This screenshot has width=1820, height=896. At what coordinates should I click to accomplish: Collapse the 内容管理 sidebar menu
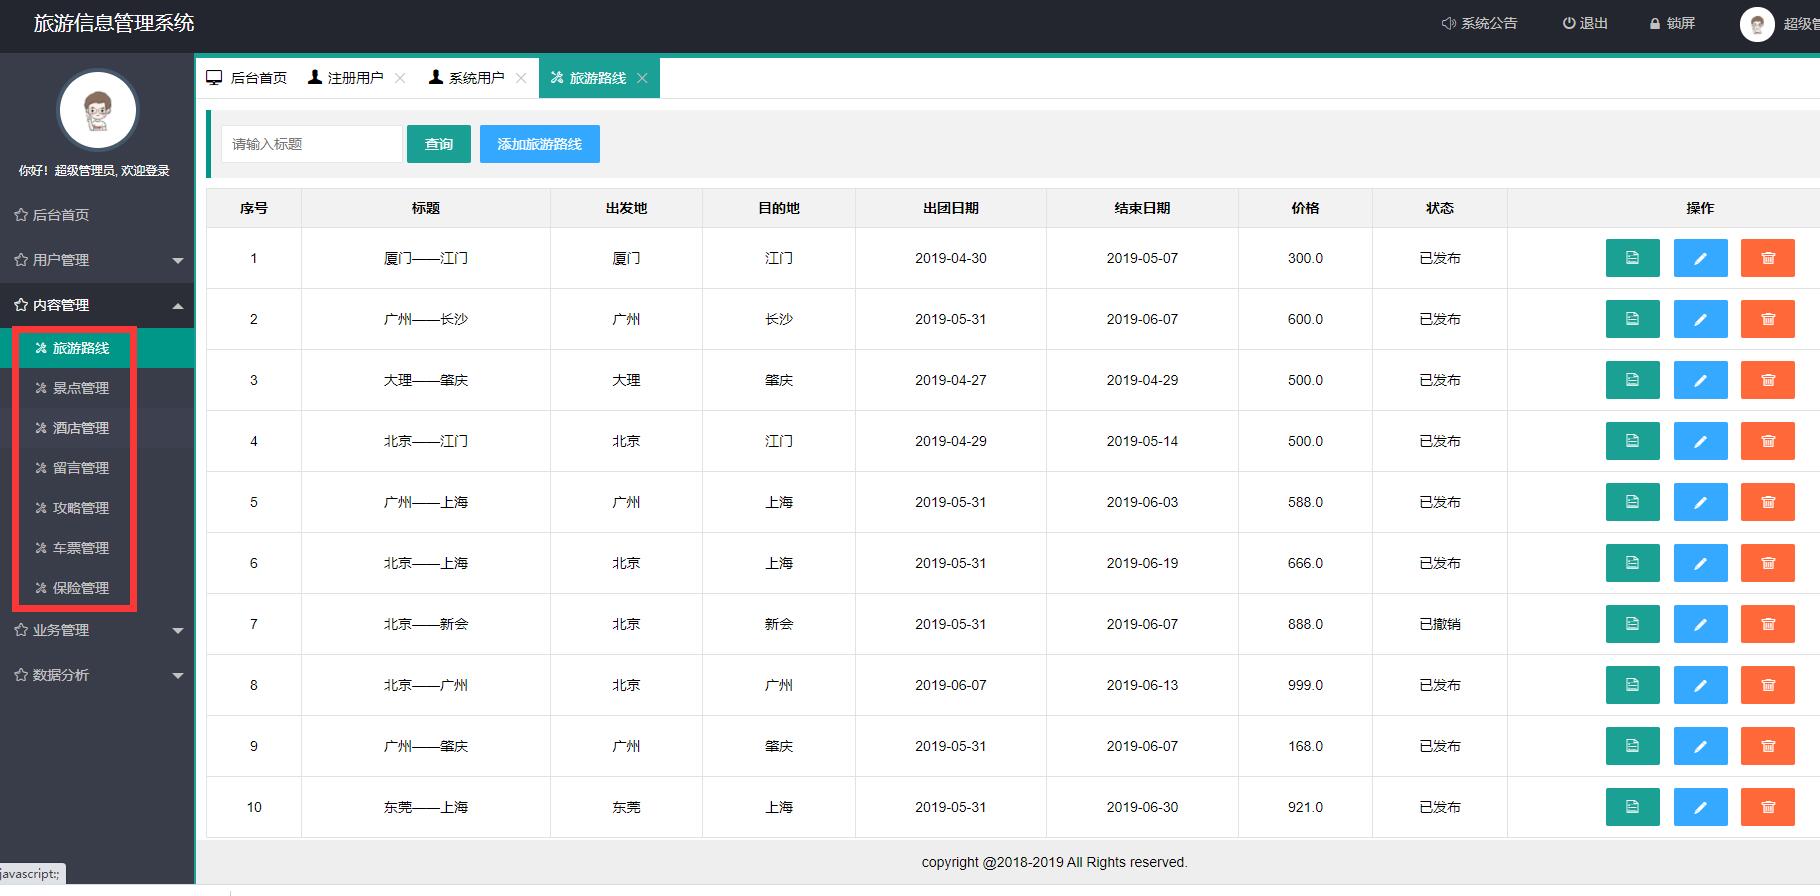[x=97, y=305]
